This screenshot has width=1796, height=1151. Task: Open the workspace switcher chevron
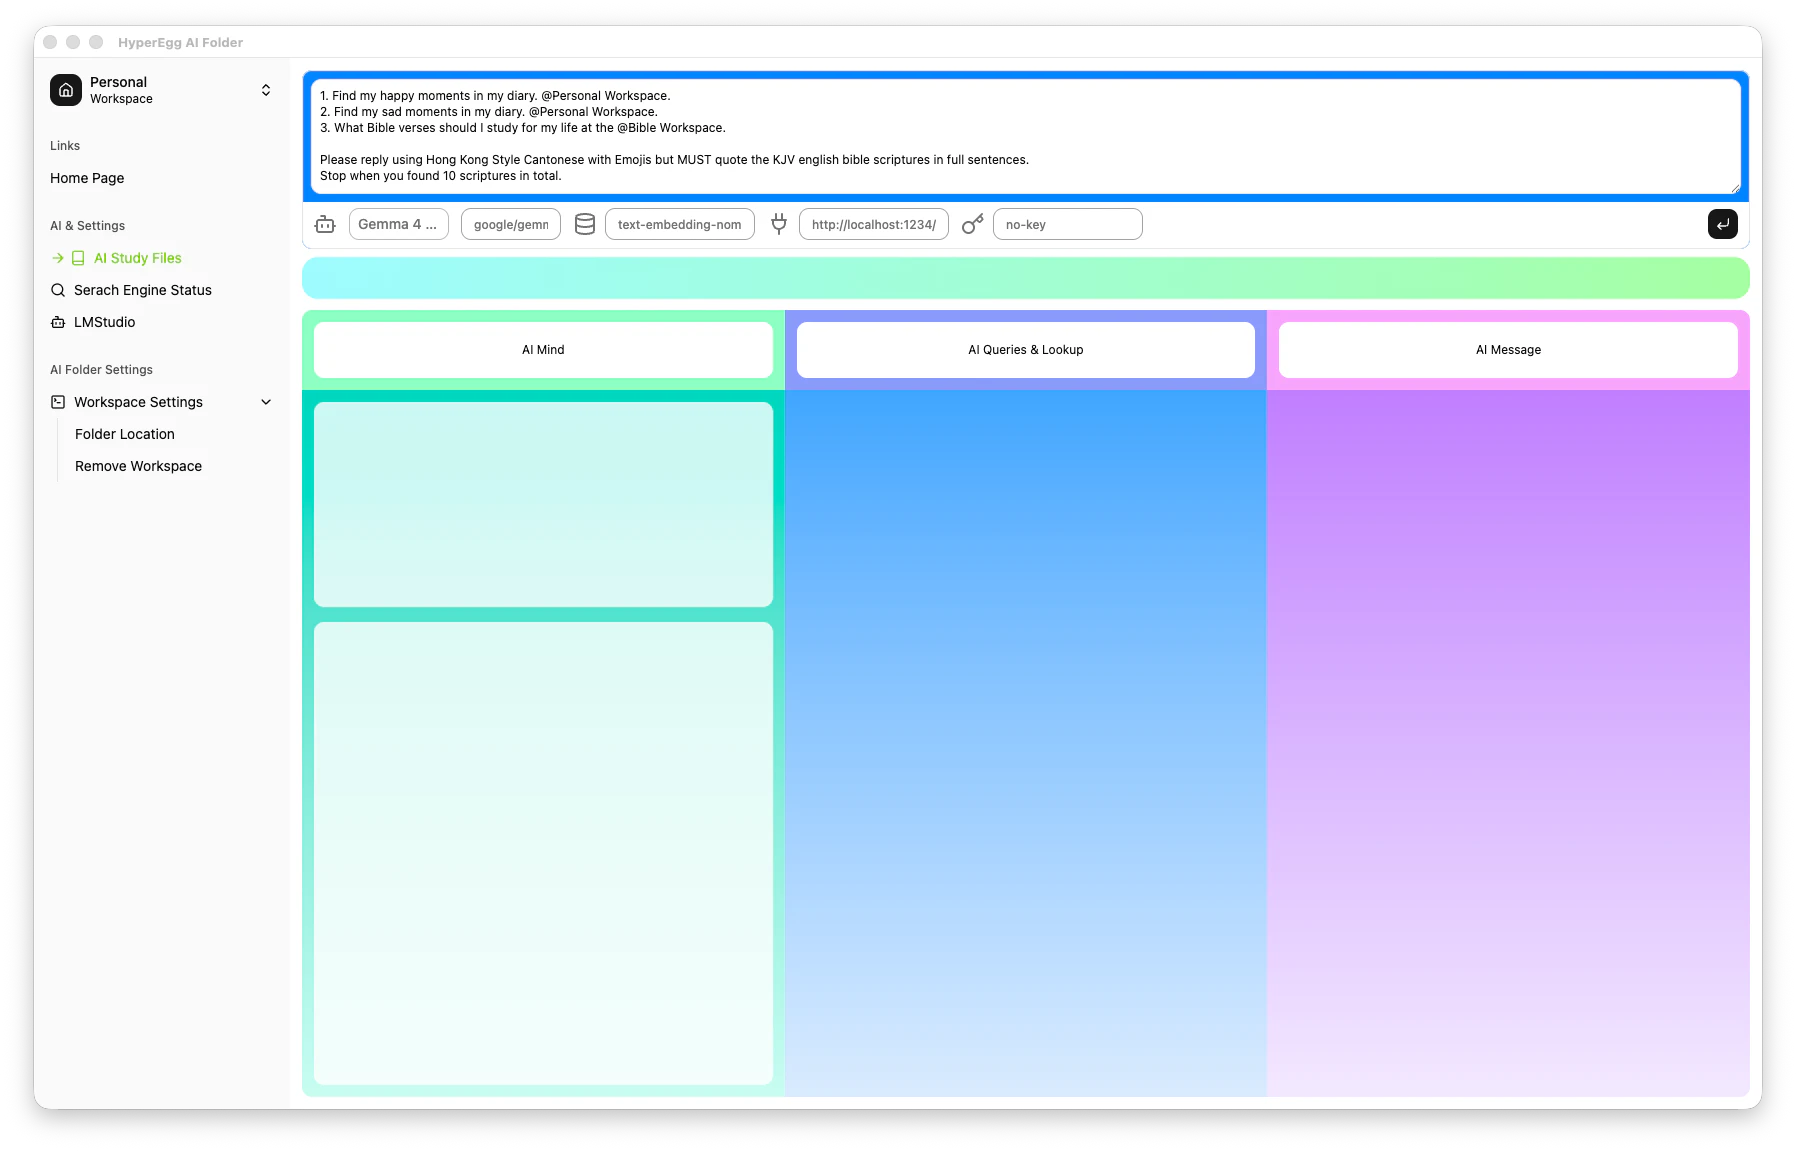tap(266, 90)
